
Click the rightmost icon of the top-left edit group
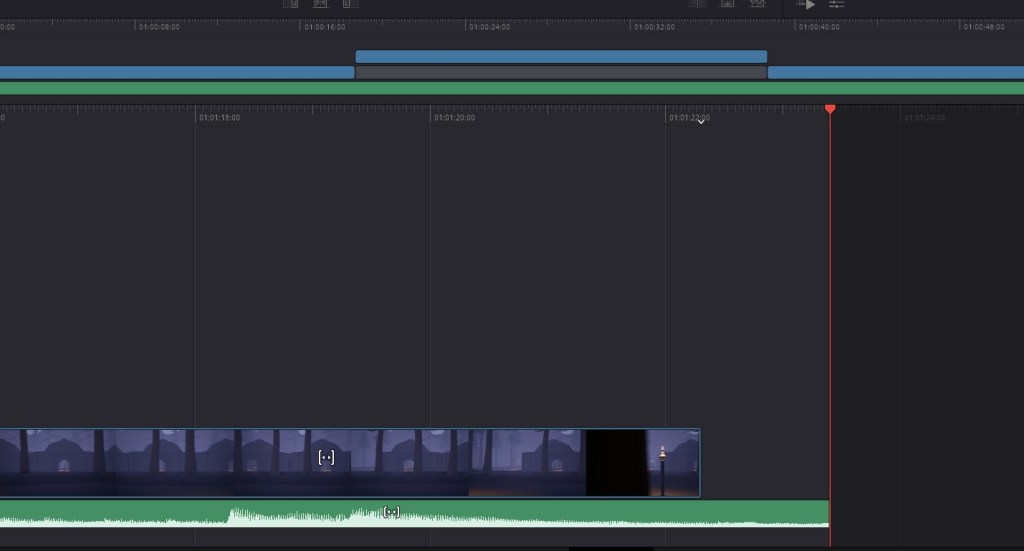pyautogui.click(x=350, y=4)
